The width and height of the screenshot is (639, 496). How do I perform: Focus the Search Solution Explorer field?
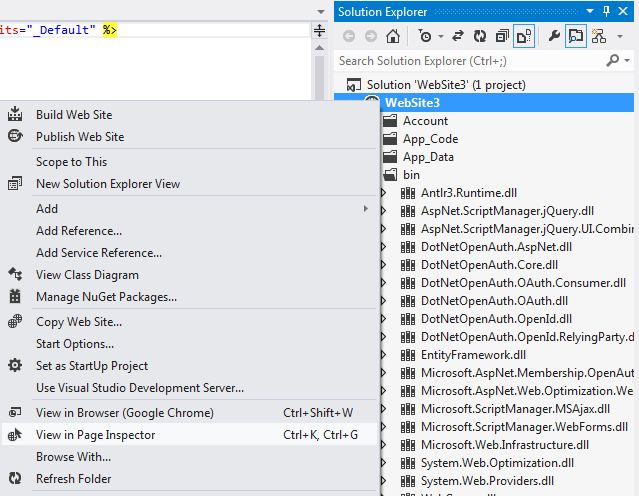pyautogui.click(x=469, y=61)
